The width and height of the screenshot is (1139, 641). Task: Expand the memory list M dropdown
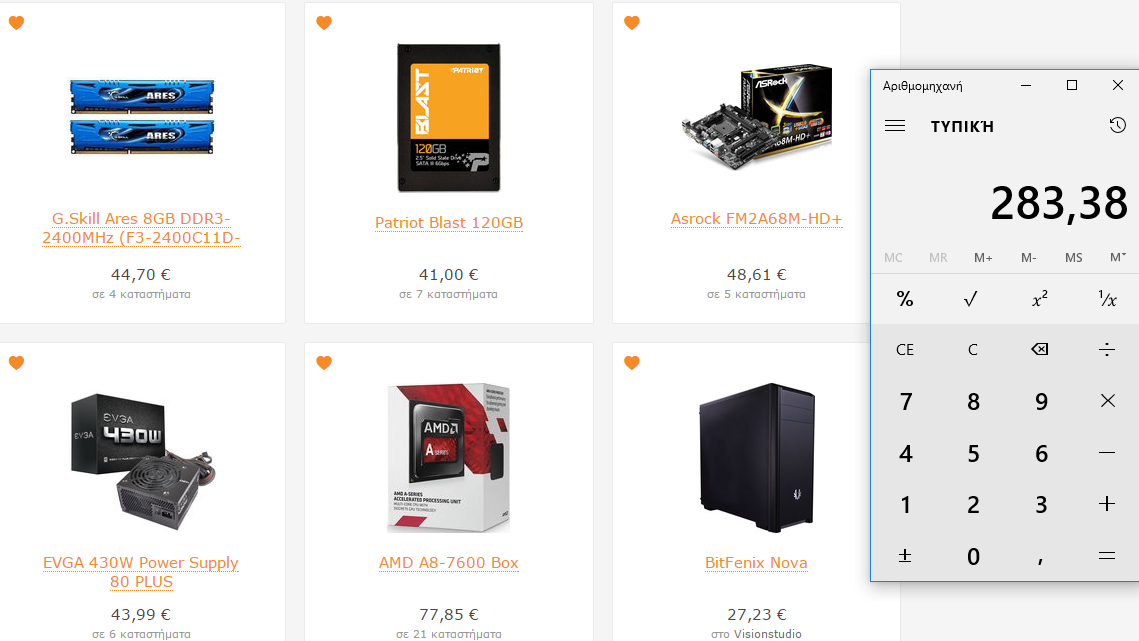tap(1117, 257)
